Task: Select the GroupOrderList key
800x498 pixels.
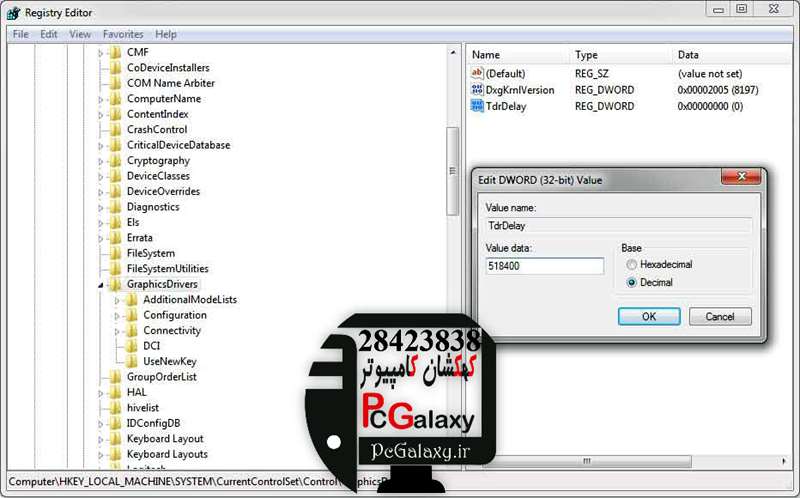Action: coord(162,377)
